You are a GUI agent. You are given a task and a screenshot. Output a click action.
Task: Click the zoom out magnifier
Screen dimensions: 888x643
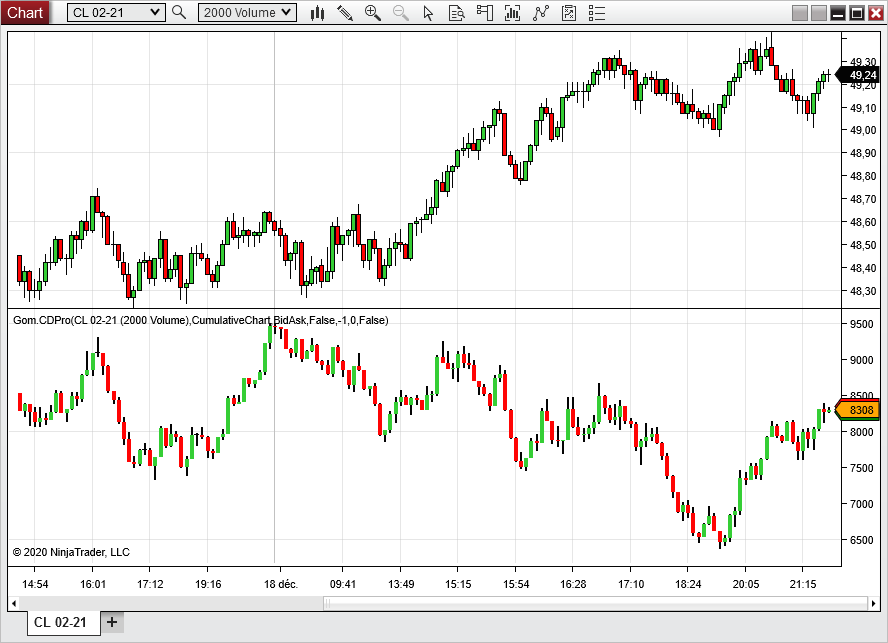click(401, 13)
